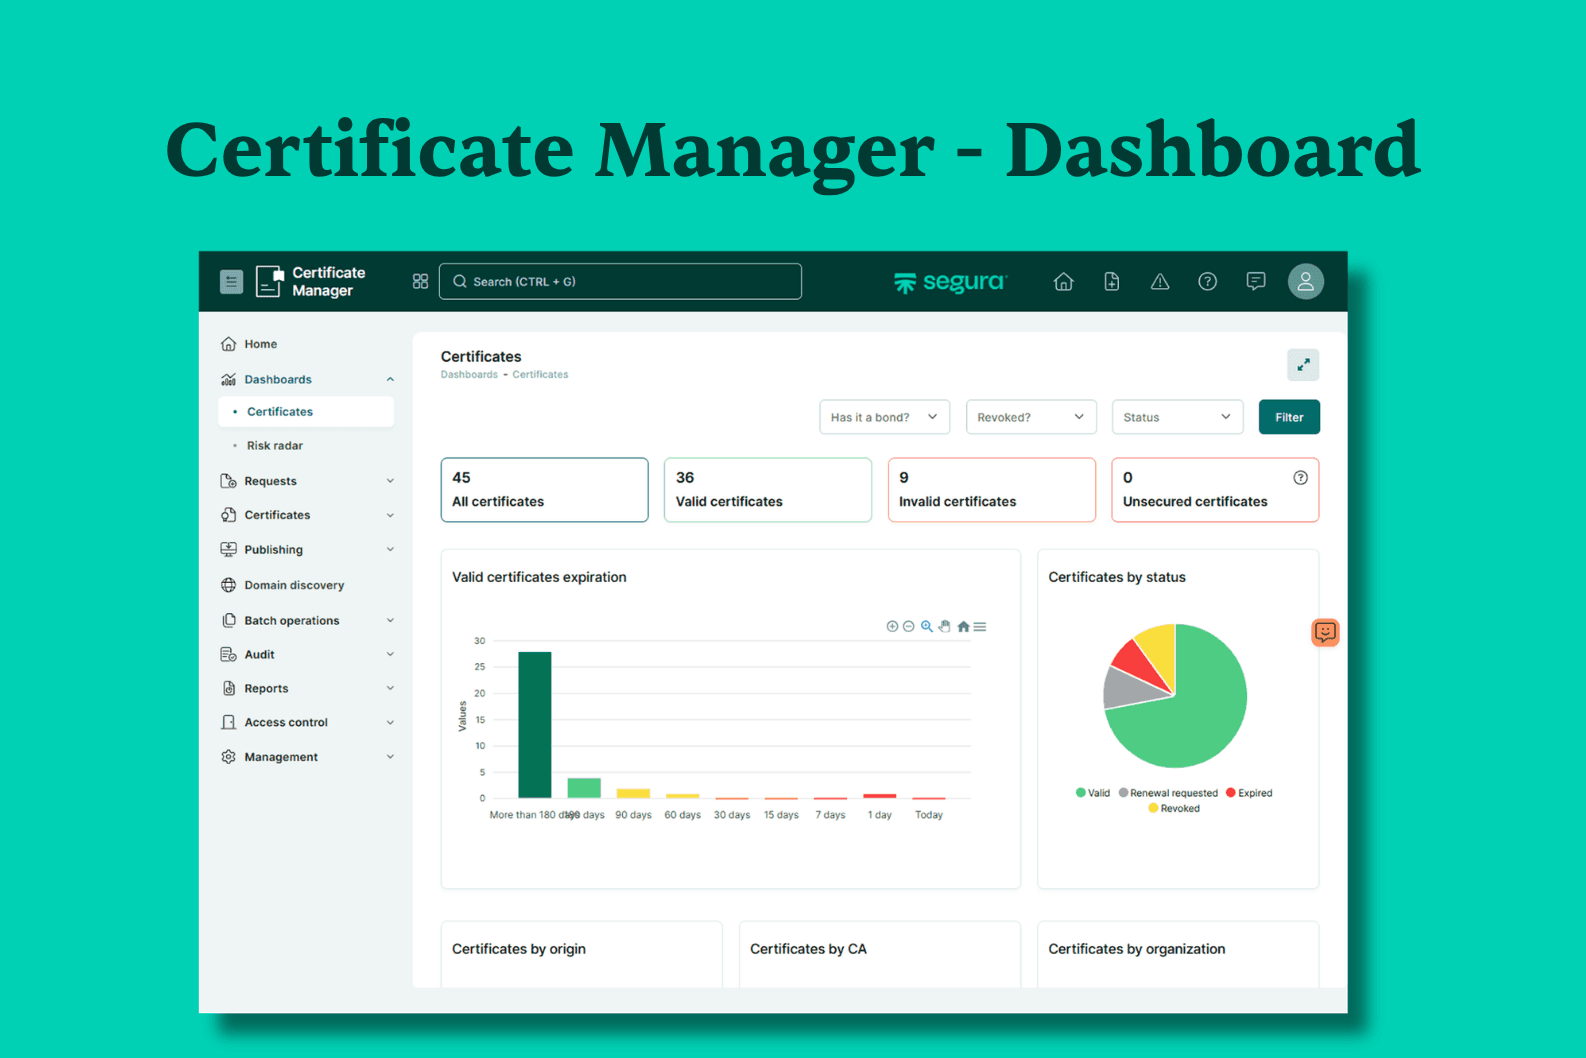
Task: Expand the Certificates sidebar chevron
Action: coord(390,515)
